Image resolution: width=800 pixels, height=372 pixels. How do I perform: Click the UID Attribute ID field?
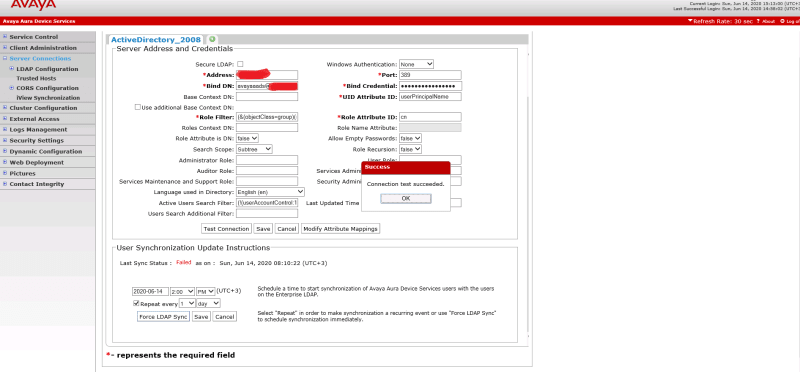[x=430, y=96]
